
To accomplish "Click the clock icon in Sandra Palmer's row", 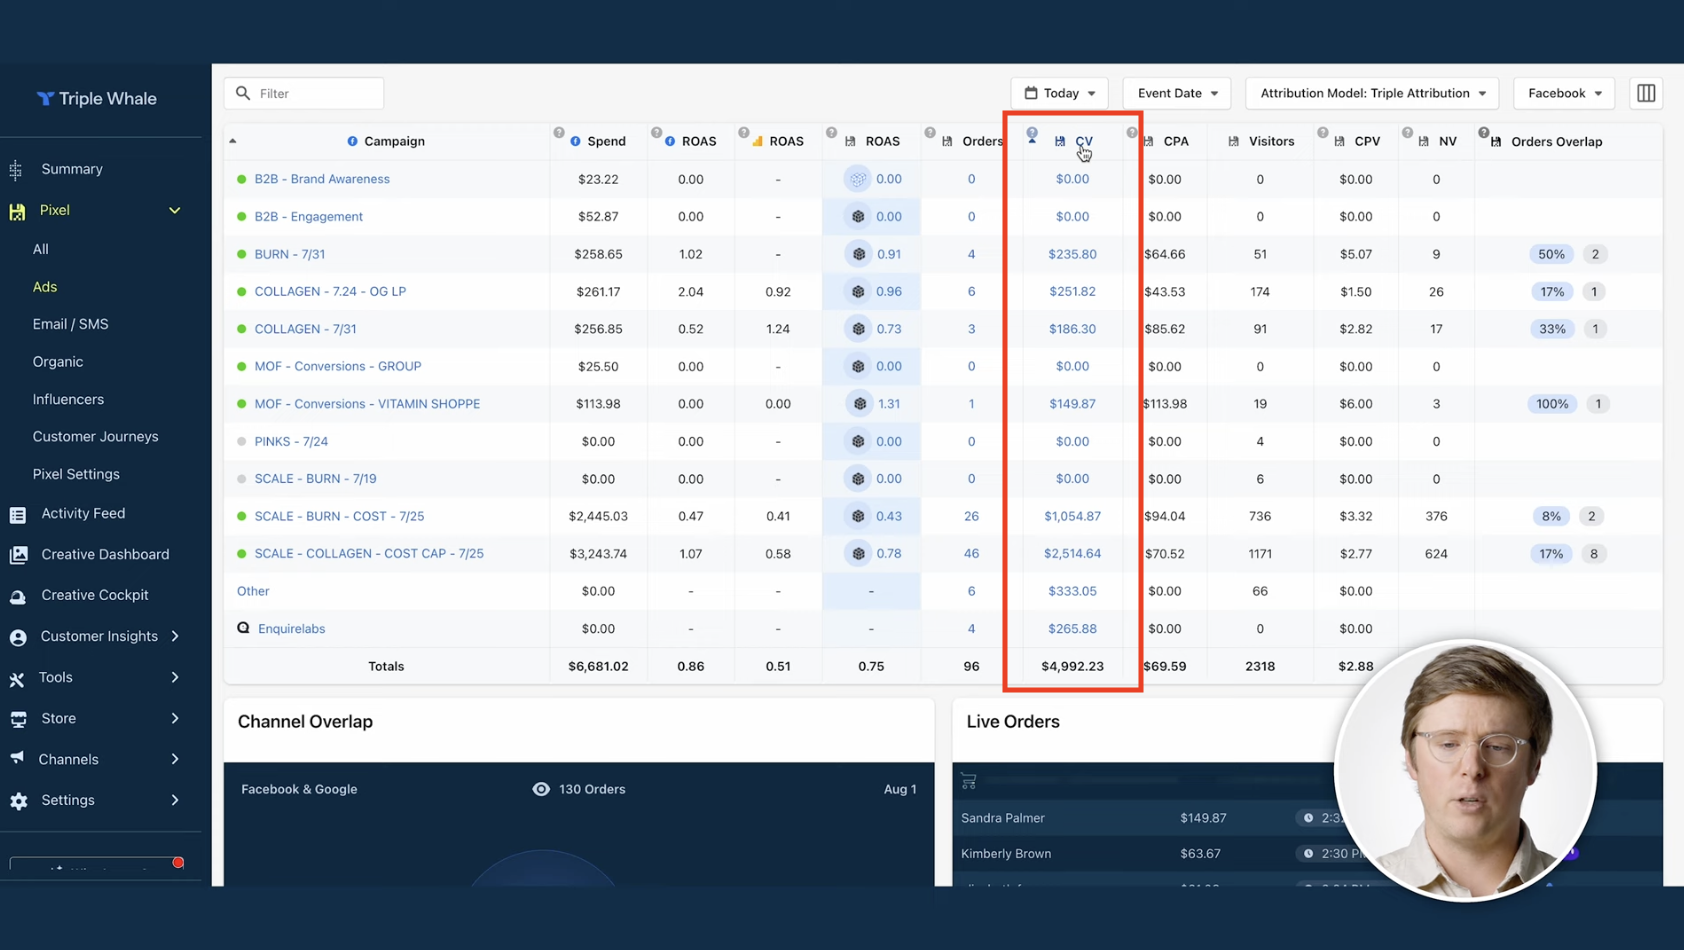I will tap(1308, 818).
